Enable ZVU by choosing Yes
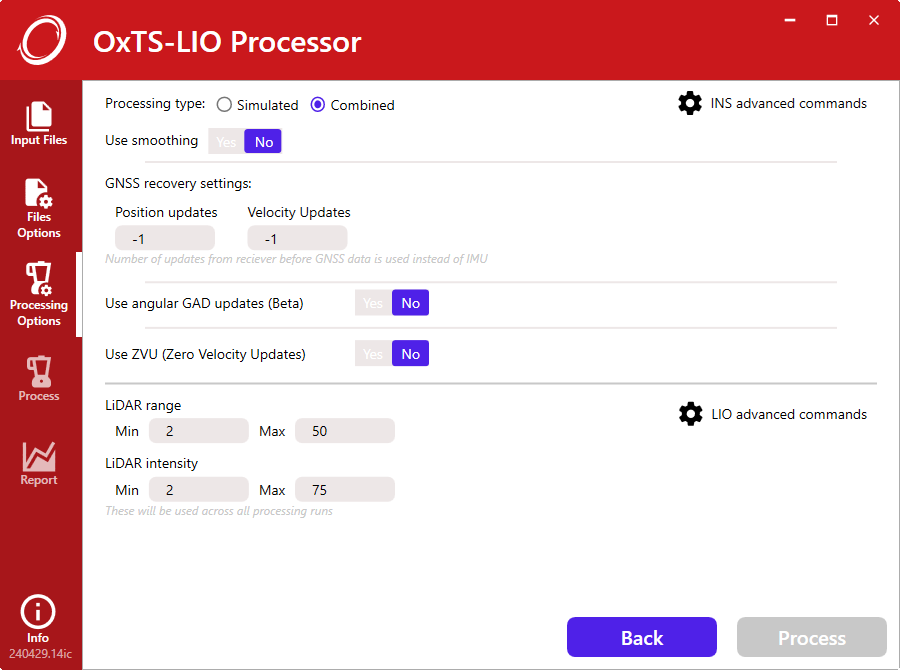This screenshot has height=670, width=900. click(373, 354)
